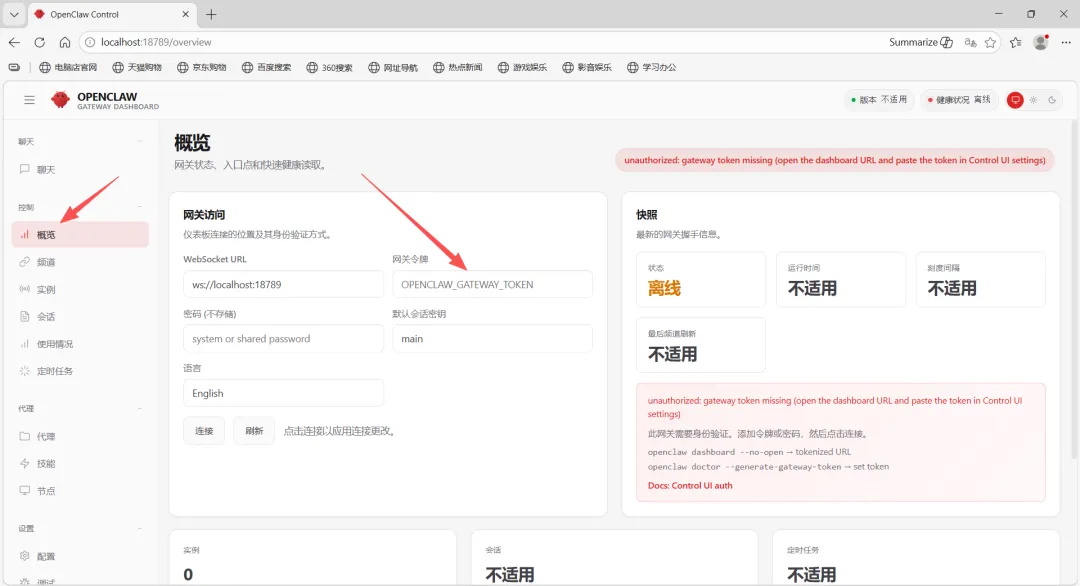Click the 版本 version status pill
This screenshot has height=586, width=1080.
point(879,100)
